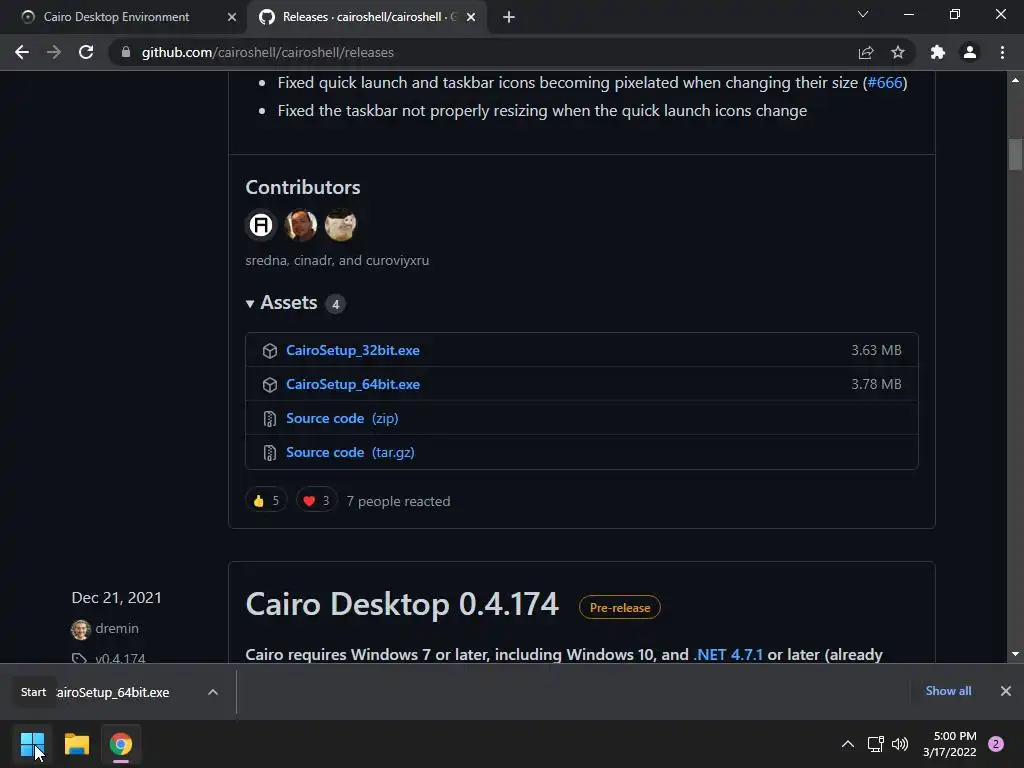This screenshot has width=1024, height=768.
Task: Click the thumbs up reaction
Action: (x=266, y=501)
